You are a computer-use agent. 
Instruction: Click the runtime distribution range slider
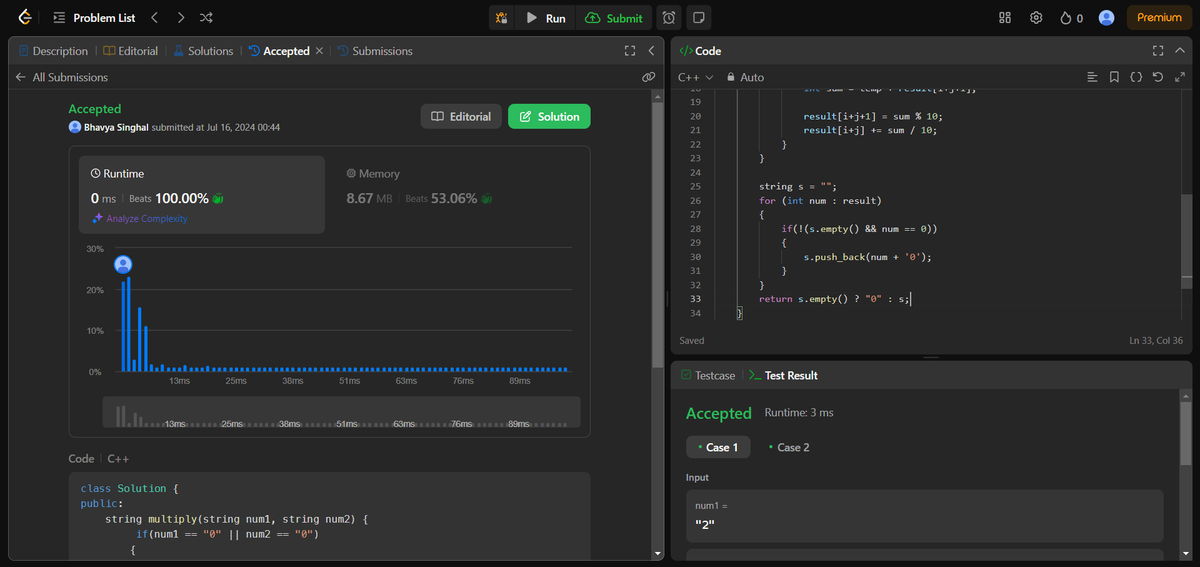coord(341,412)
